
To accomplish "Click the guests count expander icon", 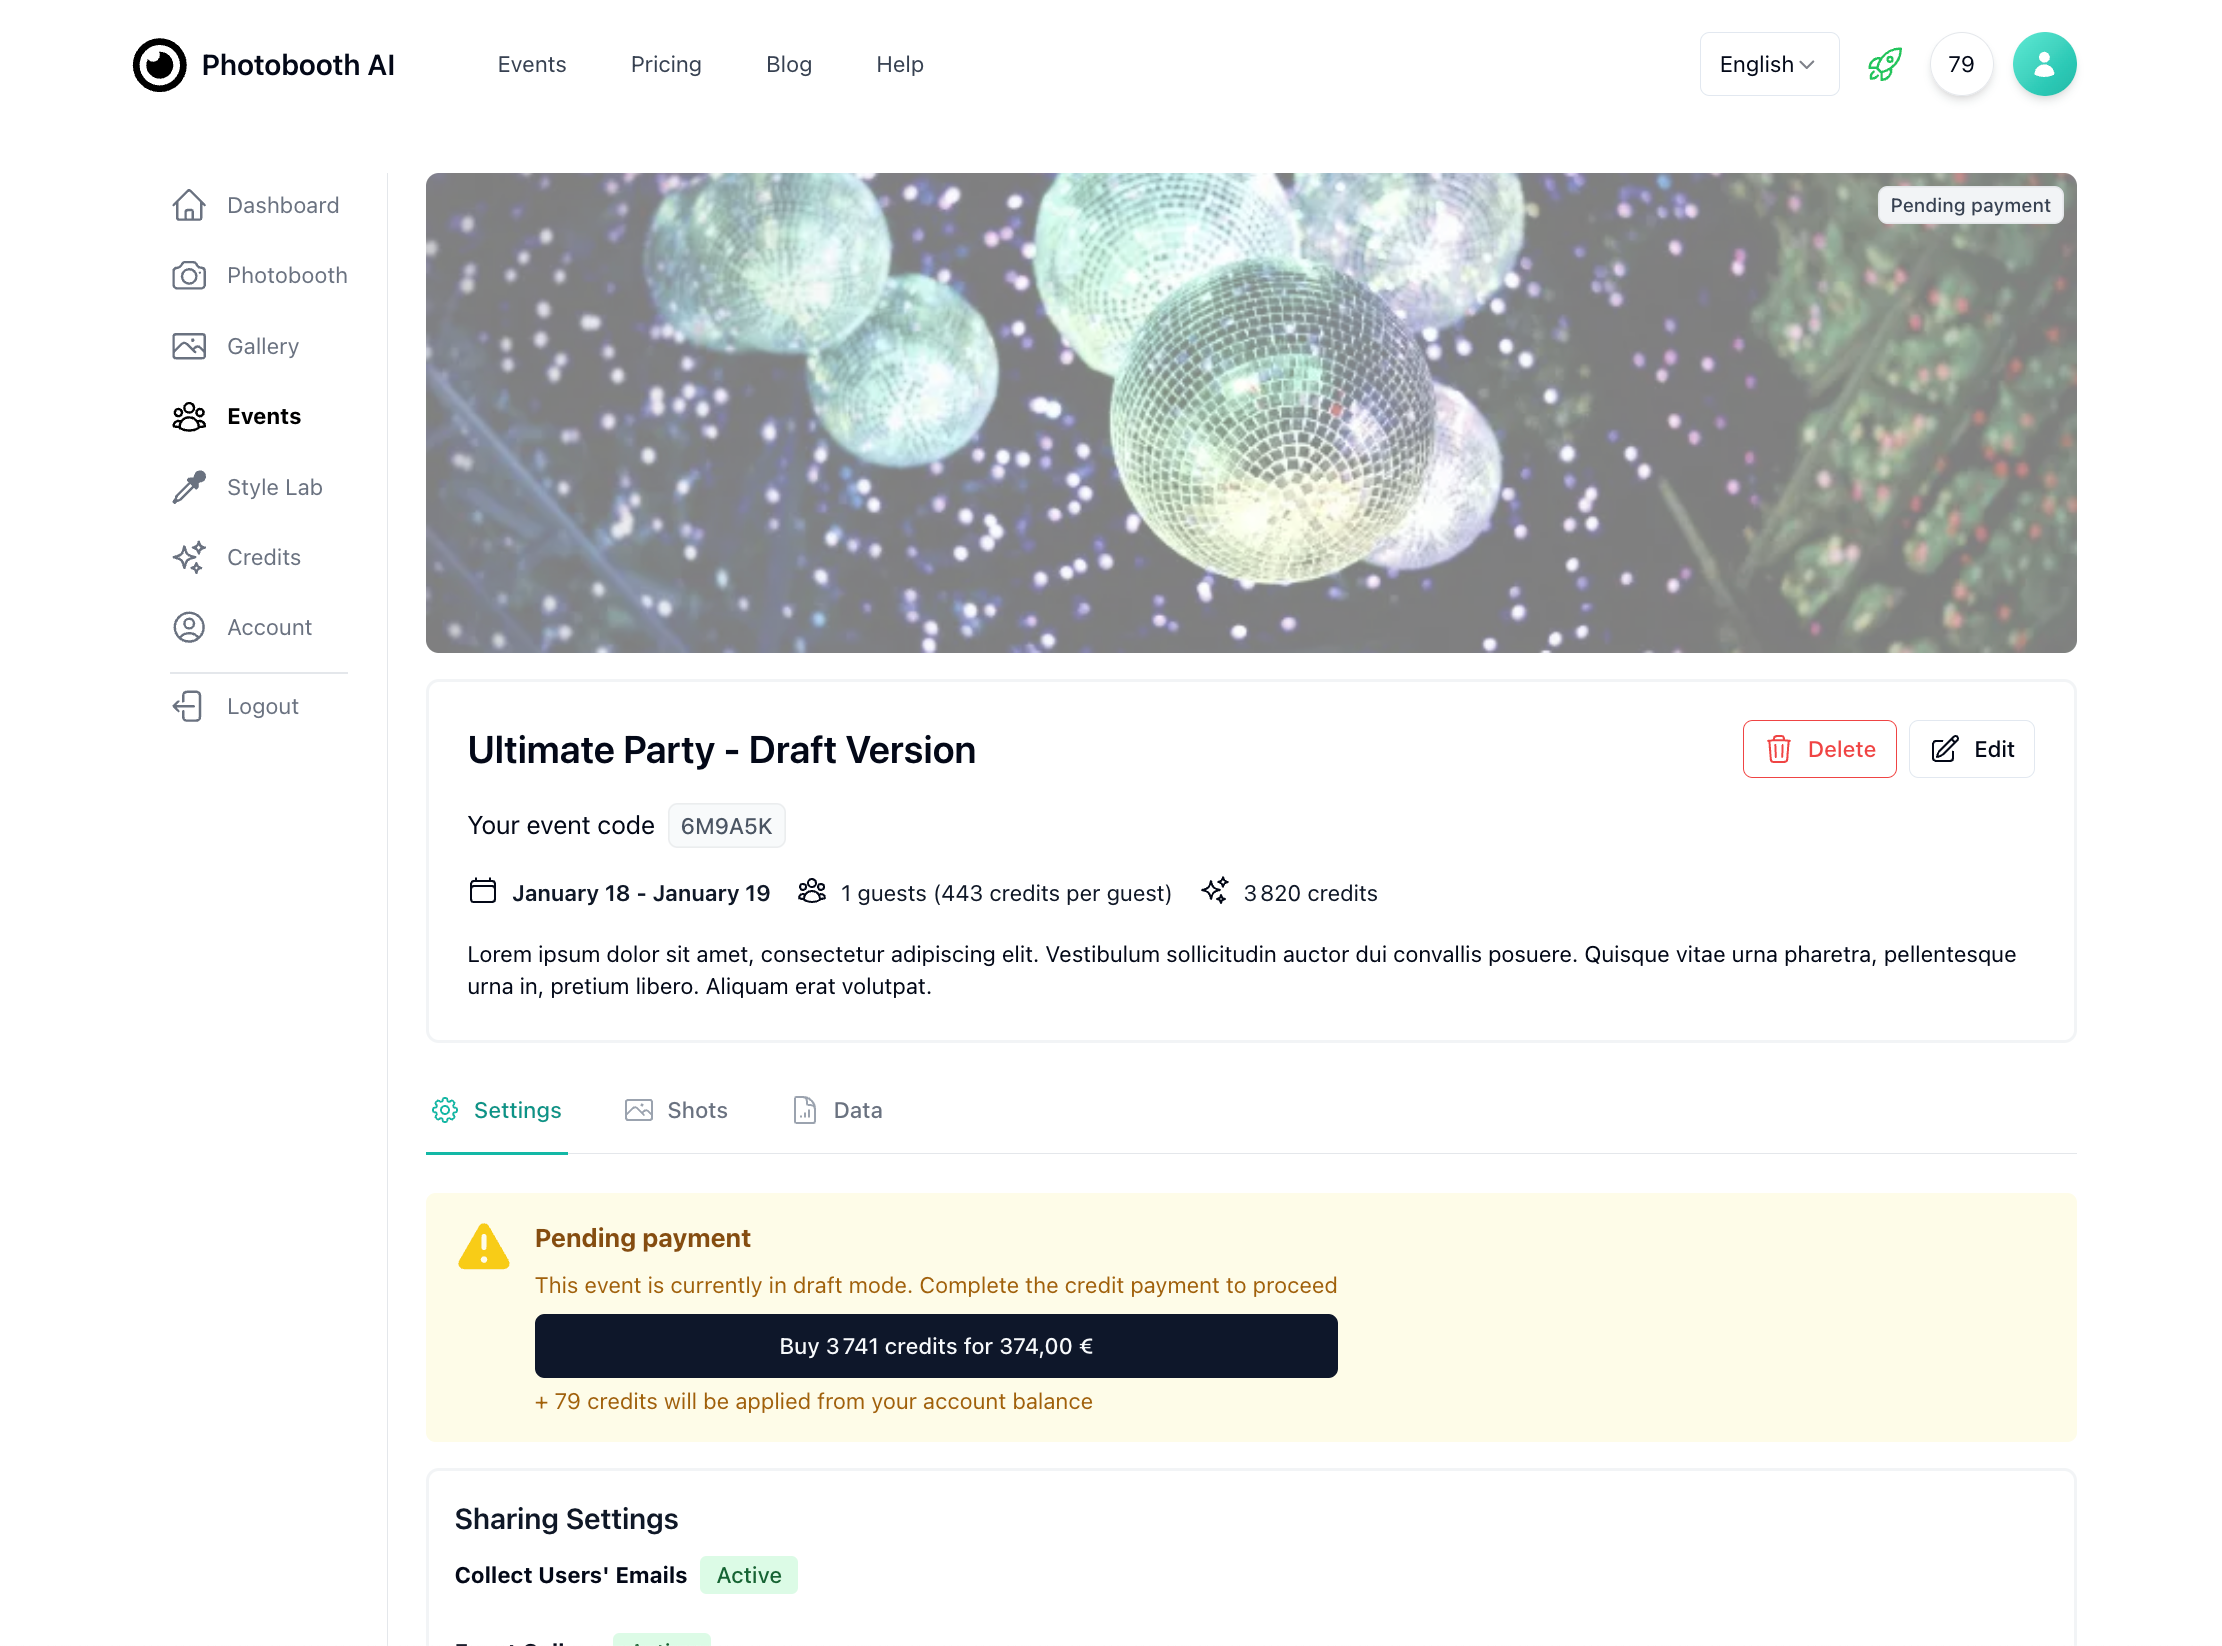I will 809,892.
